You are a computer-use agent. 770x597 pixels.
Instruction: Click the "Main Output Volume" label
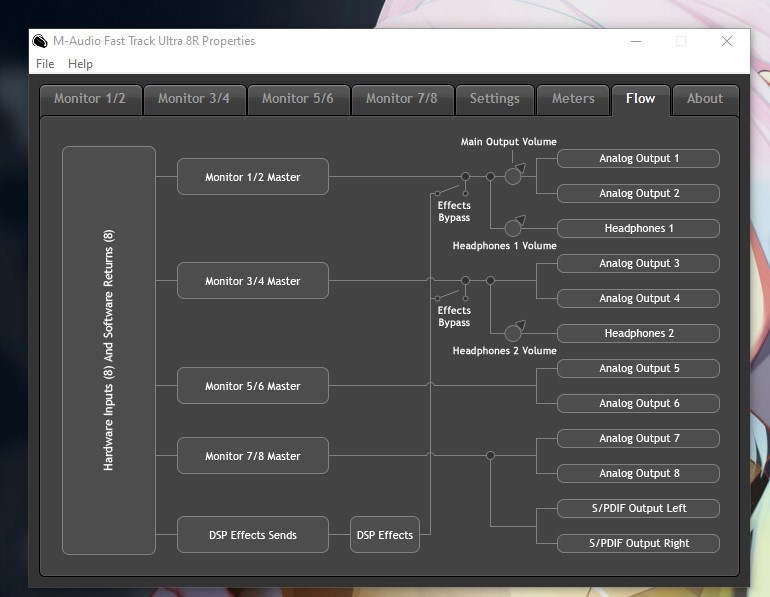coord(509,142)
